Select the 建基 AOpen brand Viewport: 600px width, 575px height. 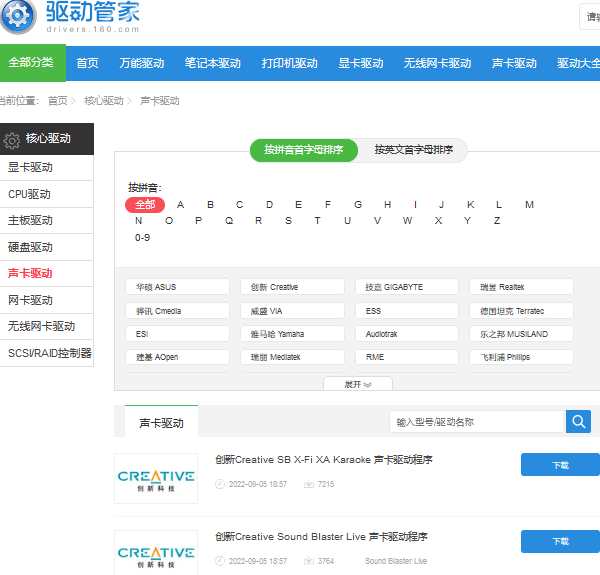tap(178, 357)
